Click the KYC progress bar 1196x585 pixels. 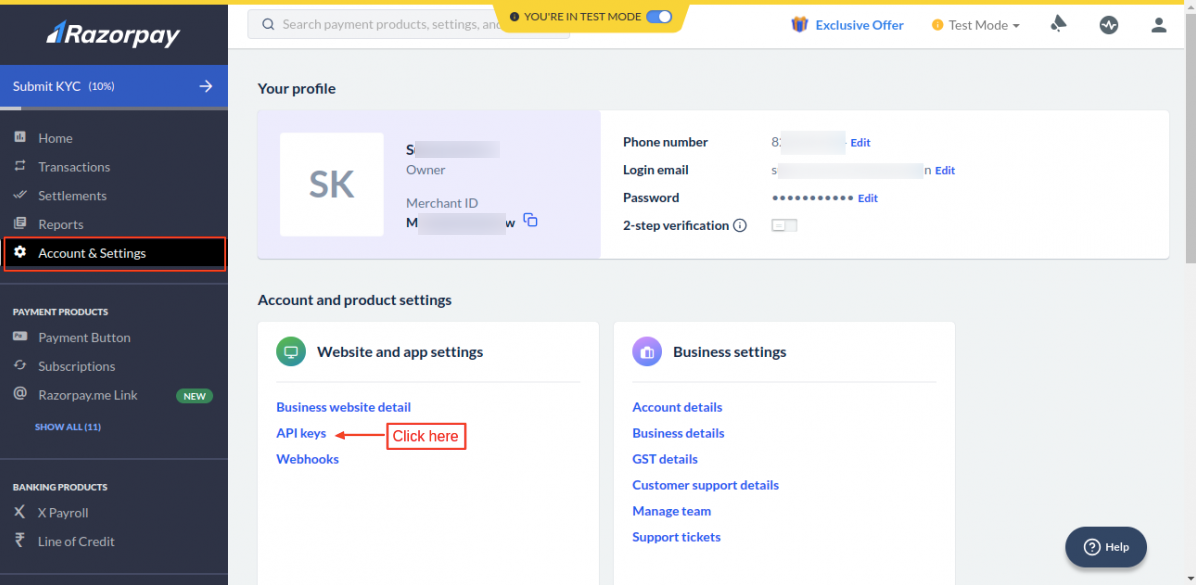point(114,109)
